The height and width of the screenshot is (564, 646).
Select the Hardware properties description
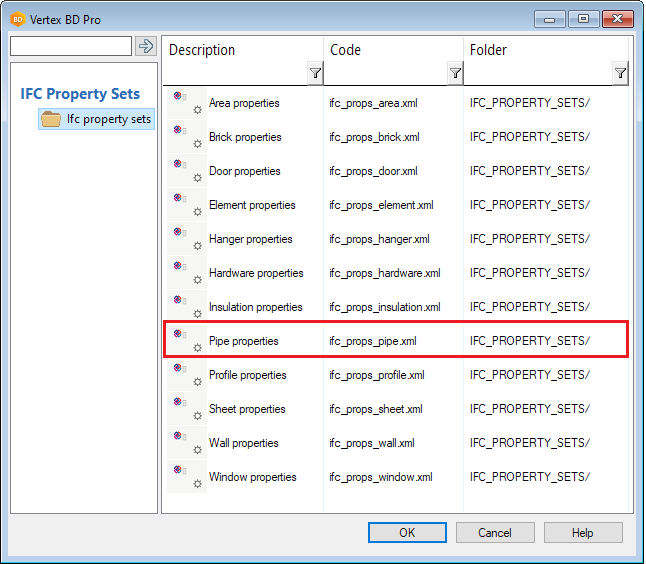[256, 273]
